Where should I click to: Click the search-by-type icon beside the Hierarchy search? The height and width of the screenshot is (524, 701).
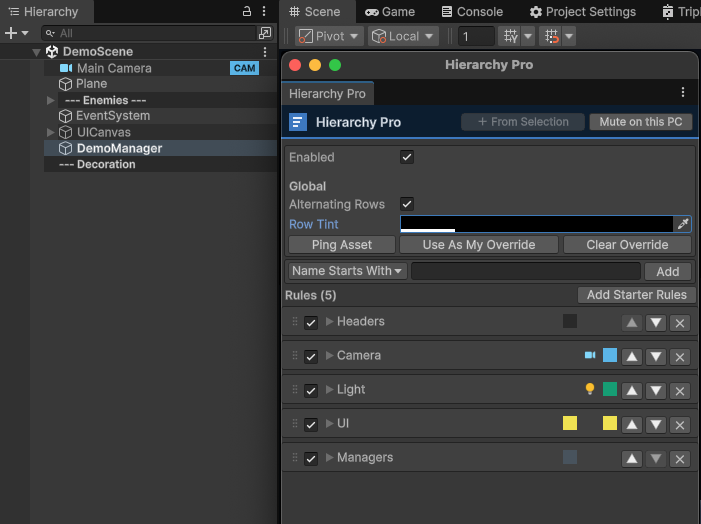pos(265,33)
